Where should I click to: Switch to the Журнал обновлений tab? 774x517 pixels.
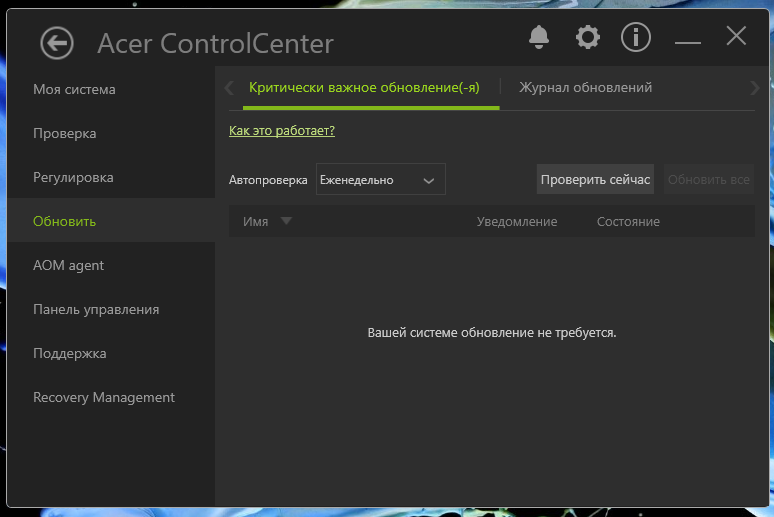[585, 88]
